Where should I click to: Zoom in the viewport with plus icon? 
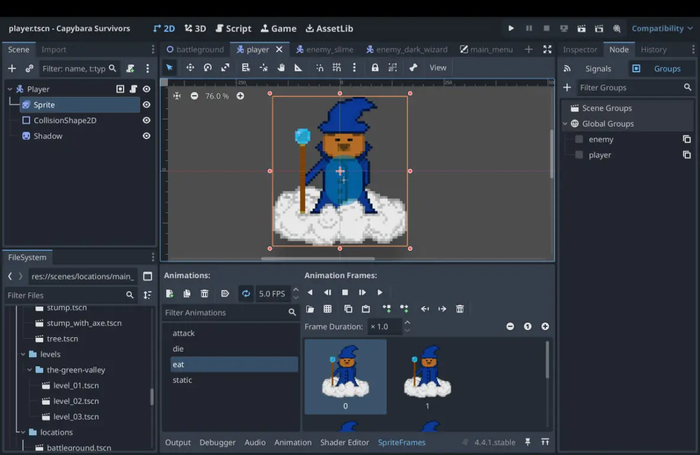pyautogui.click(x=240, y=96)
